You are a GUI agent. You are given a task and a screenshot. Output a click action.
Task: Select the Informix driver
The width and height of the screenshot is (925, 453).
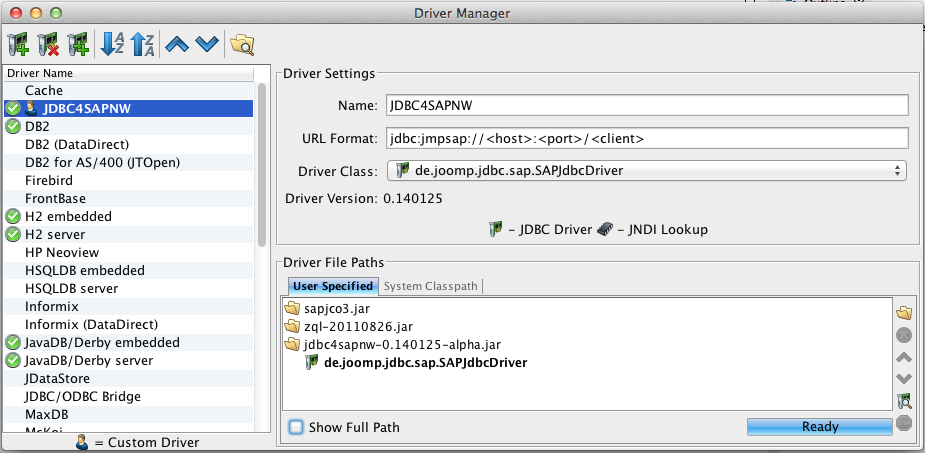click(129, 306)
